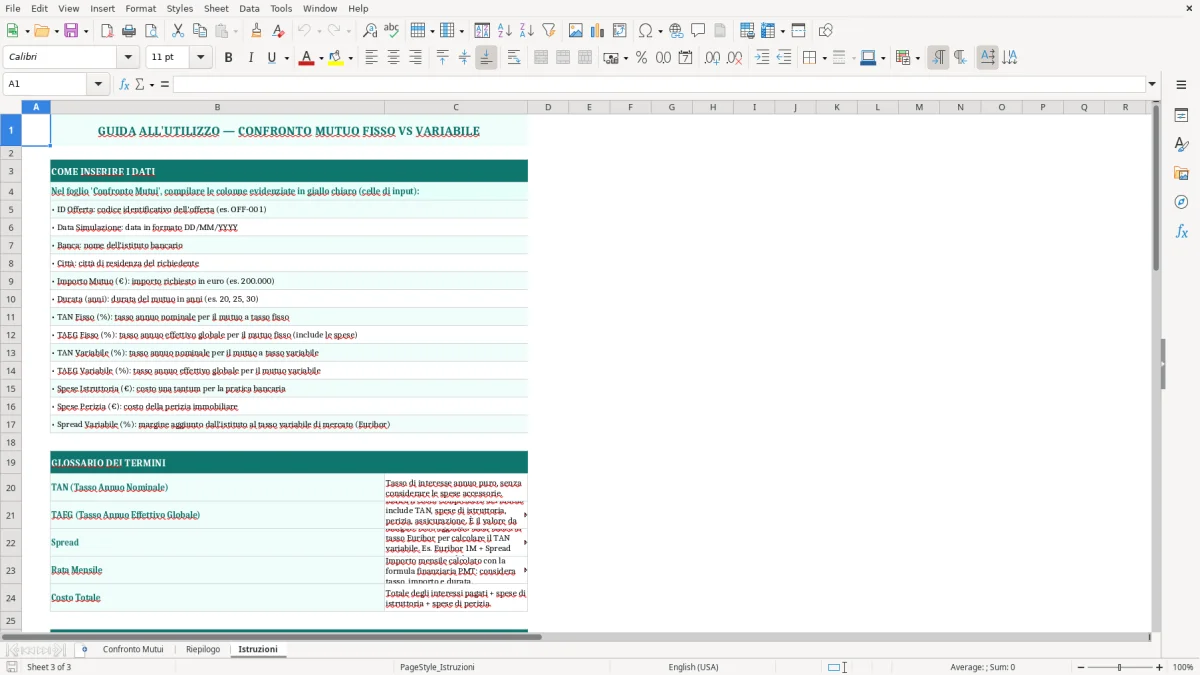Open the Sheet menu
This screenshot has width=1200, height=675.
(x=216, y=8)
